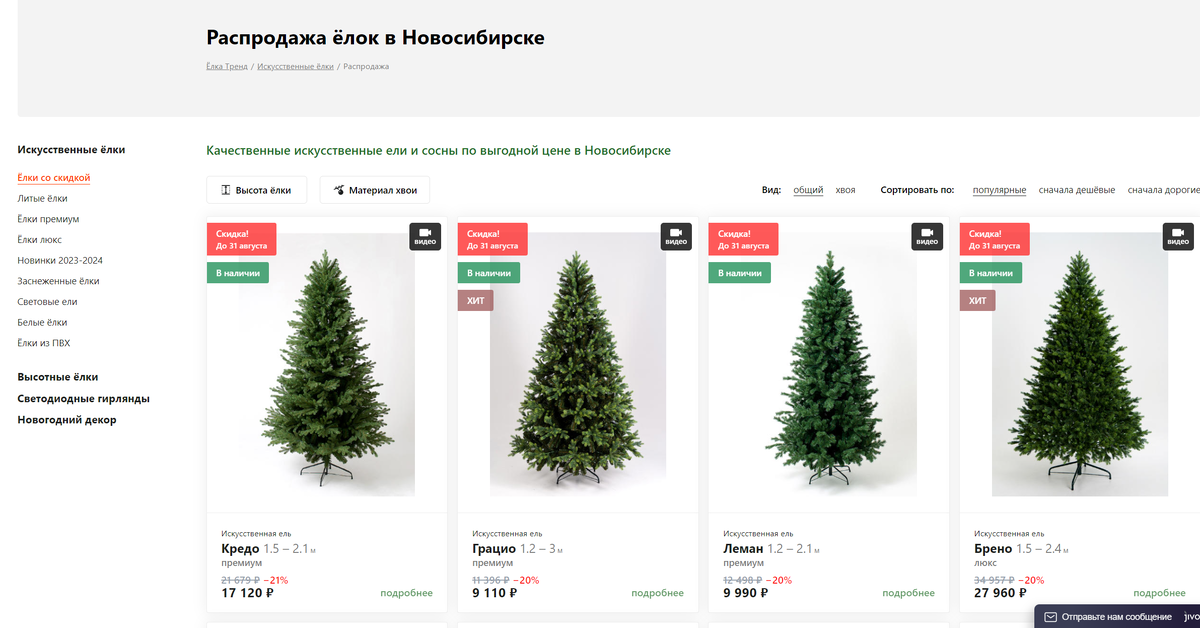Sort products by популярные
The image size is (1200, 628).
(999, 190)
